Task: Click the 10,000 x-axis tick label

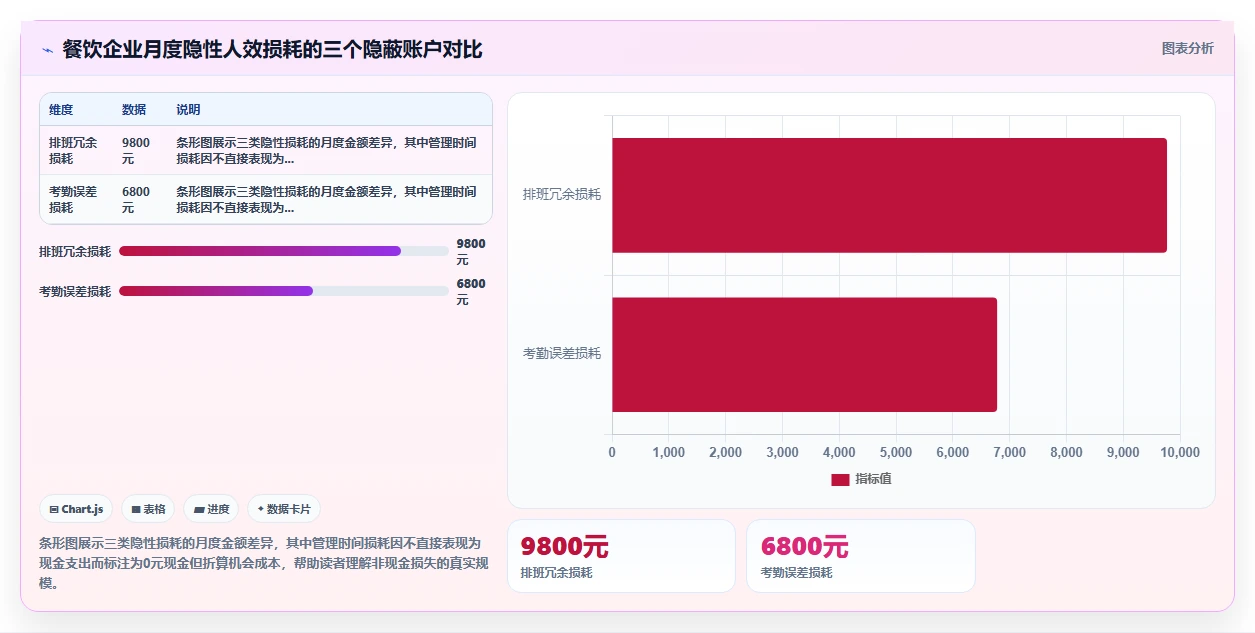Action: 1180,452
